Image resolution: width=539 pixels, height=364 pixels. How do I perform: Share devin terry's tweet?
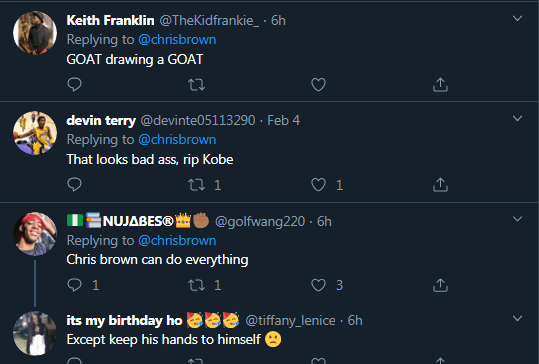(440, 185)
